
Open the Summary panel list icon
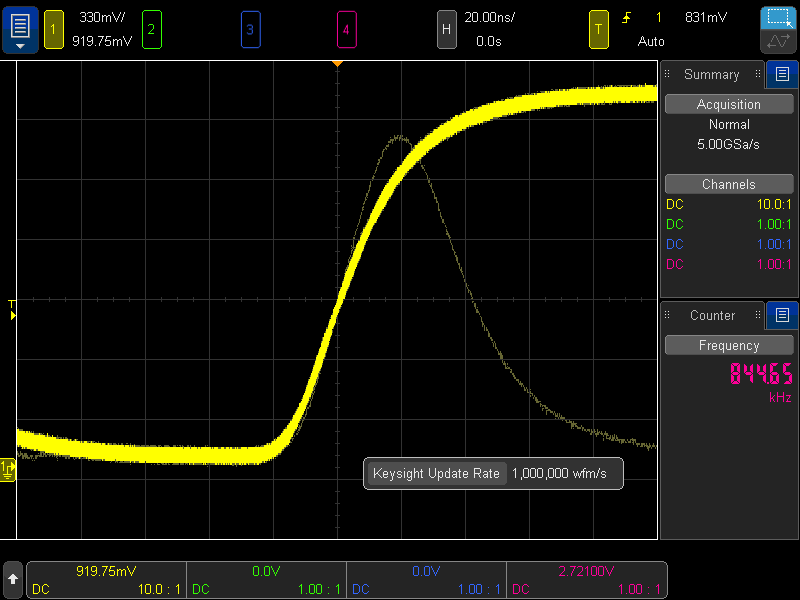point(782,74)
